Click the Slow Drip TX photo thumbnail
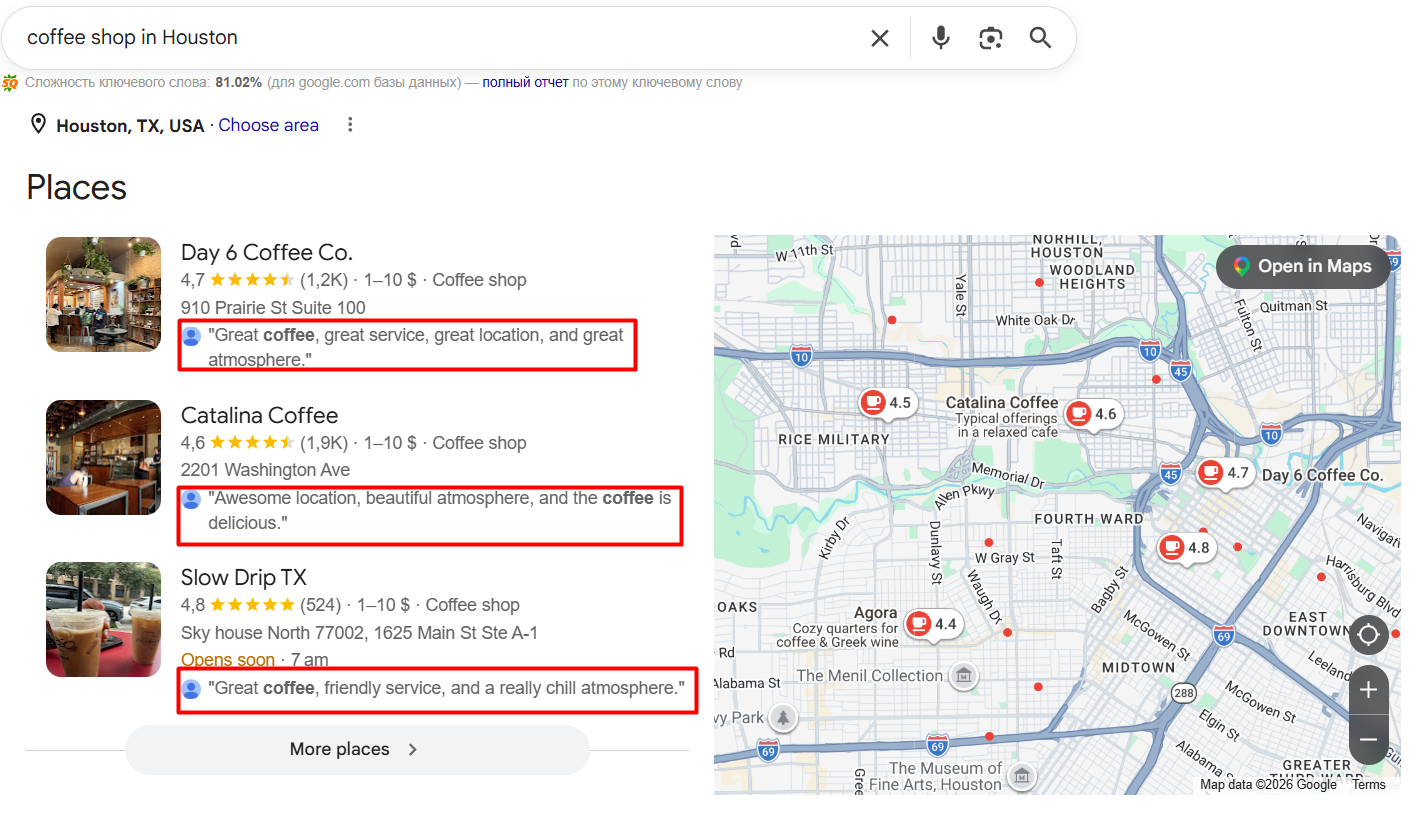1426x815 pixels. click(x=103, y=619)
